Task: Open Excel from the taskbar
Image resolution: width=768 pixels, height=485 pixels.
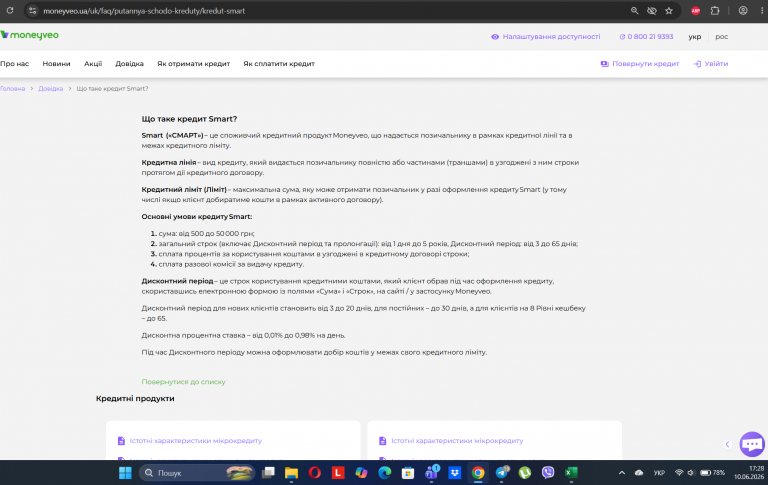Action: [571, 473]
